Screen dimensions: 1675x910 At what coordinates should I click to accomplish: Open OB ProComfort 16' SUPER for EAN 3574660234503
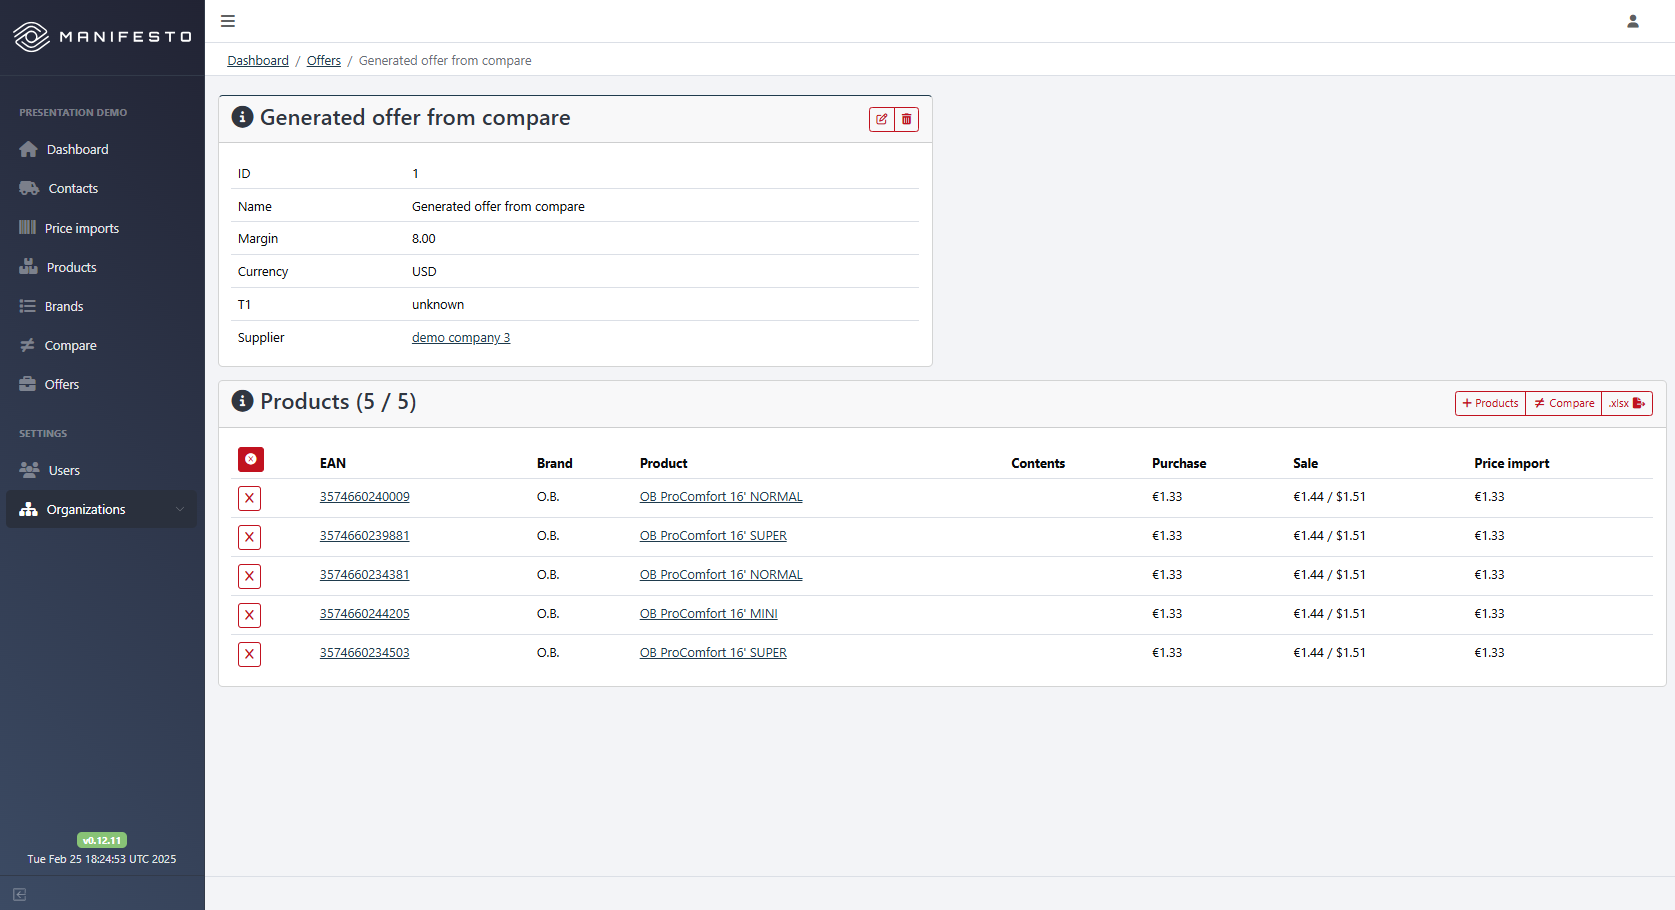coord(713,653)
